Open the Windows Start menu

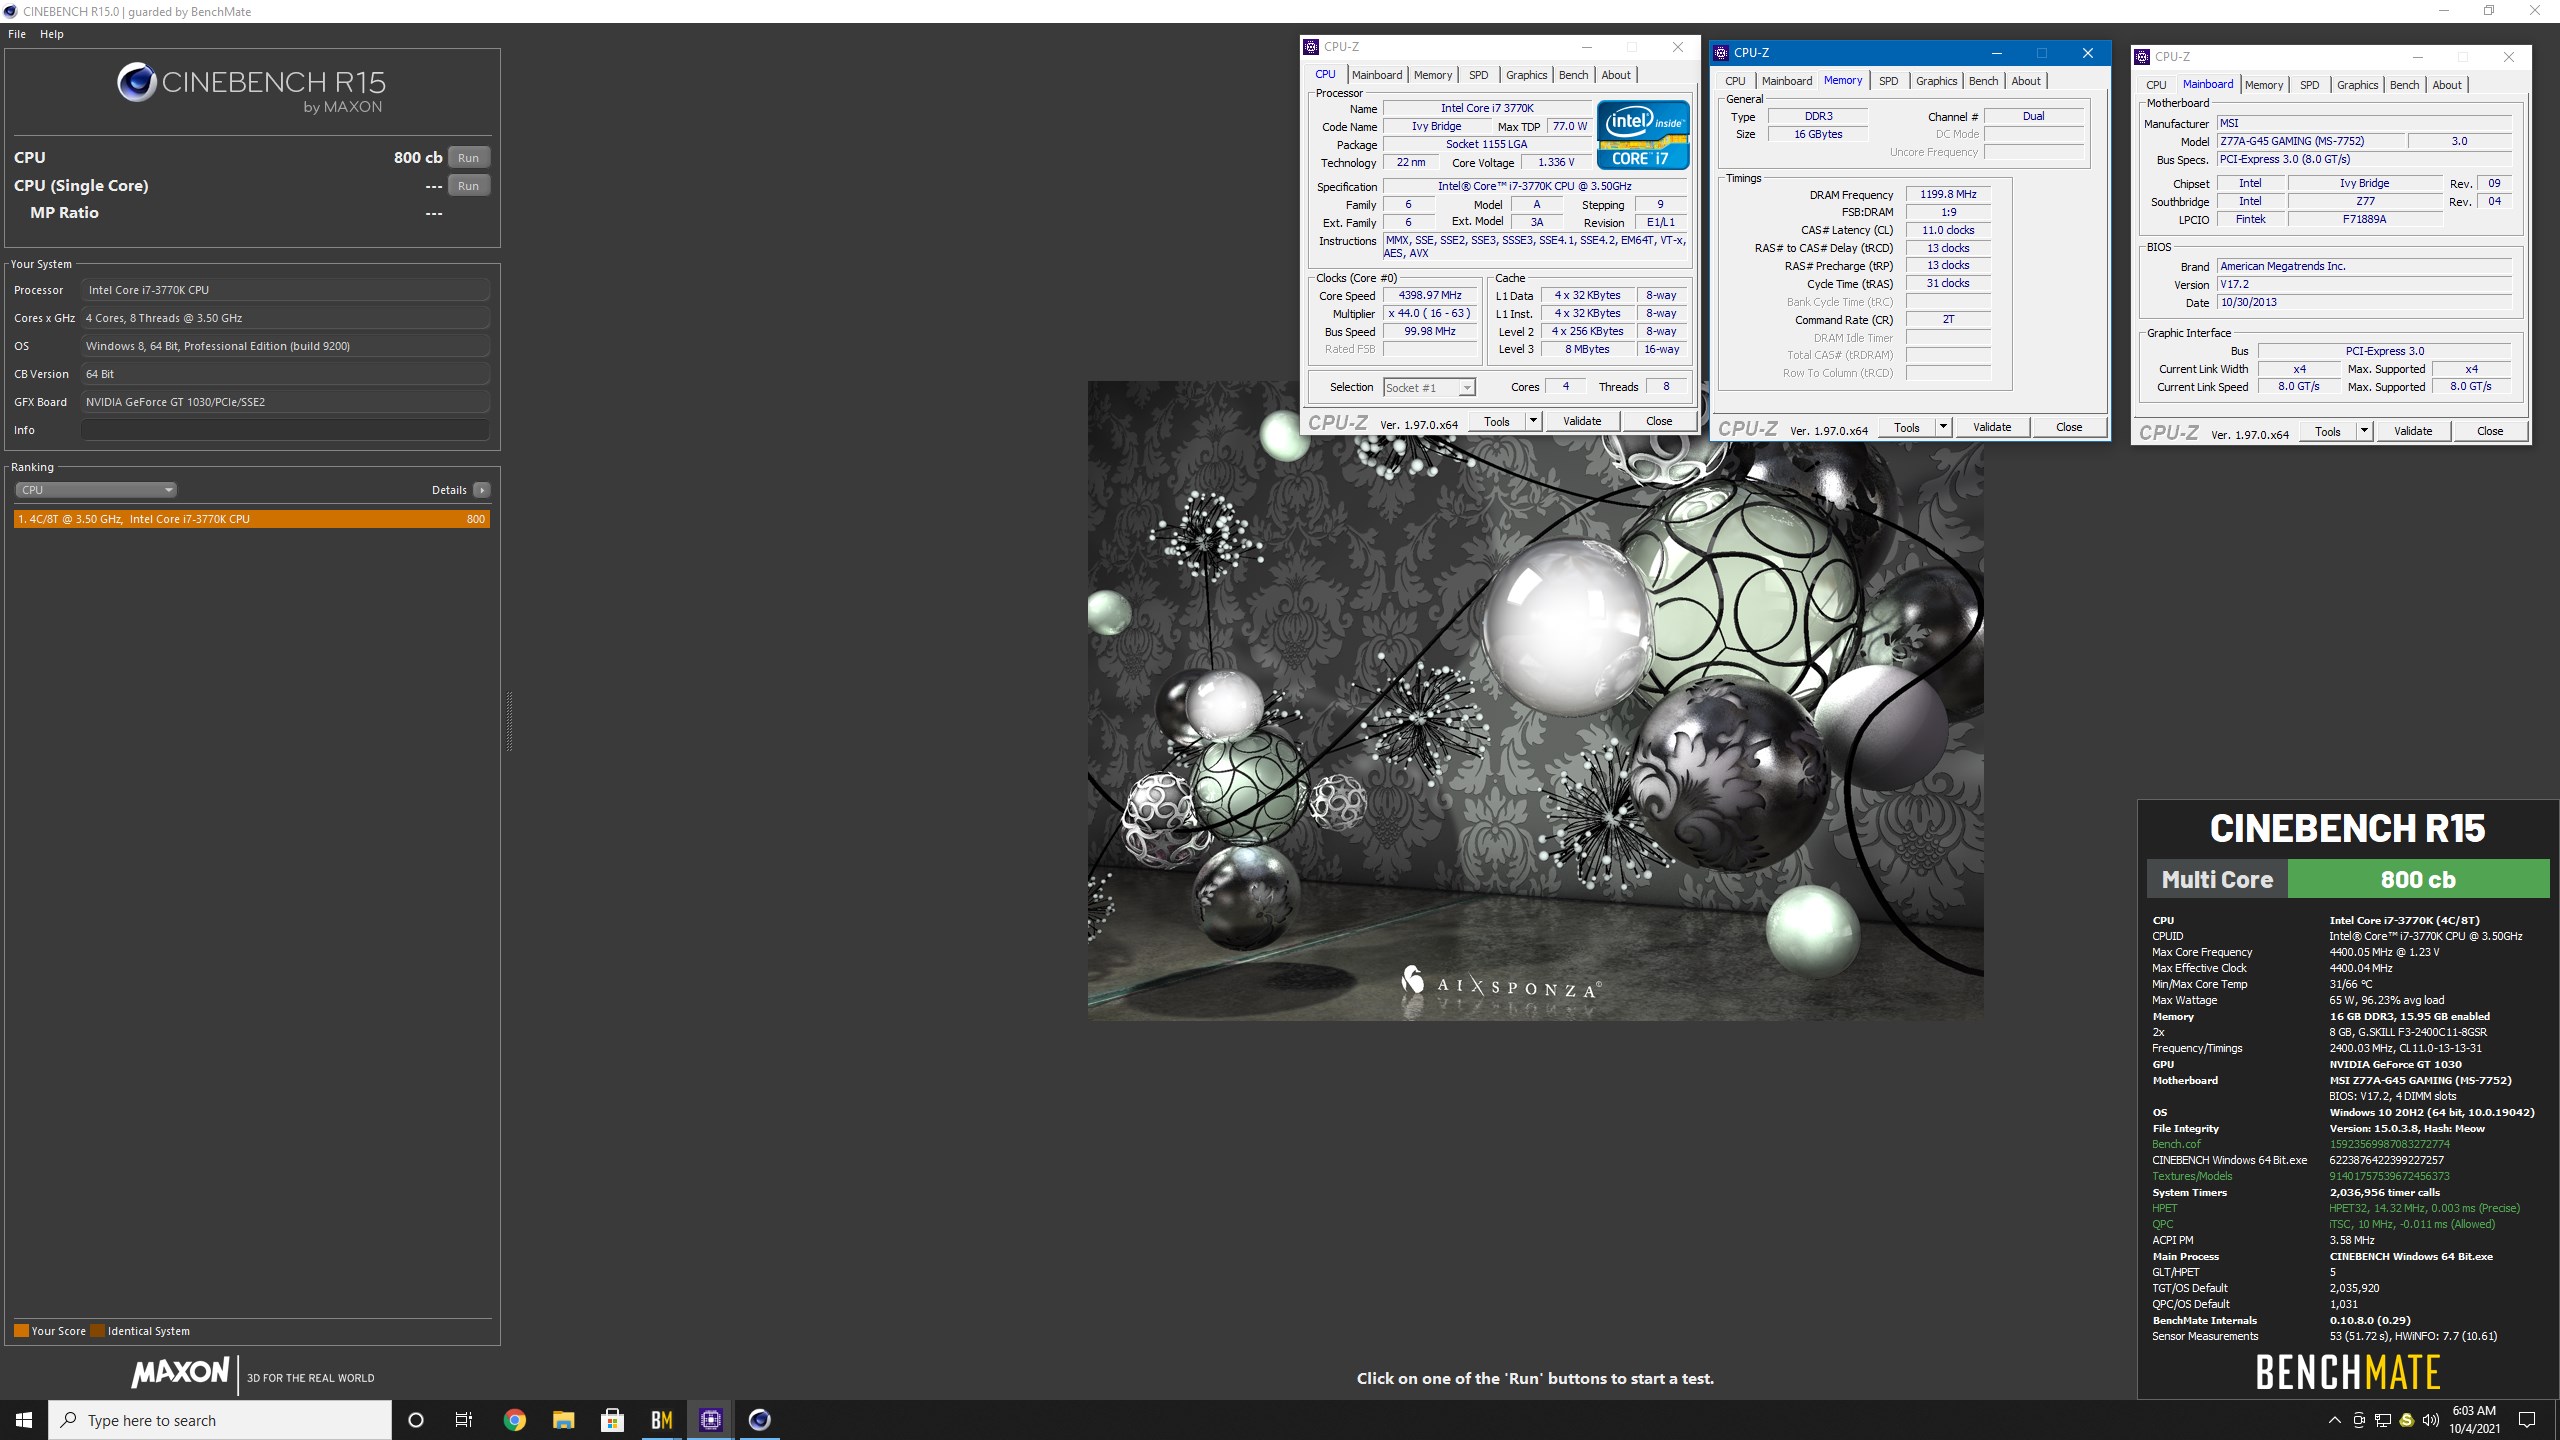pos(24,1420)
